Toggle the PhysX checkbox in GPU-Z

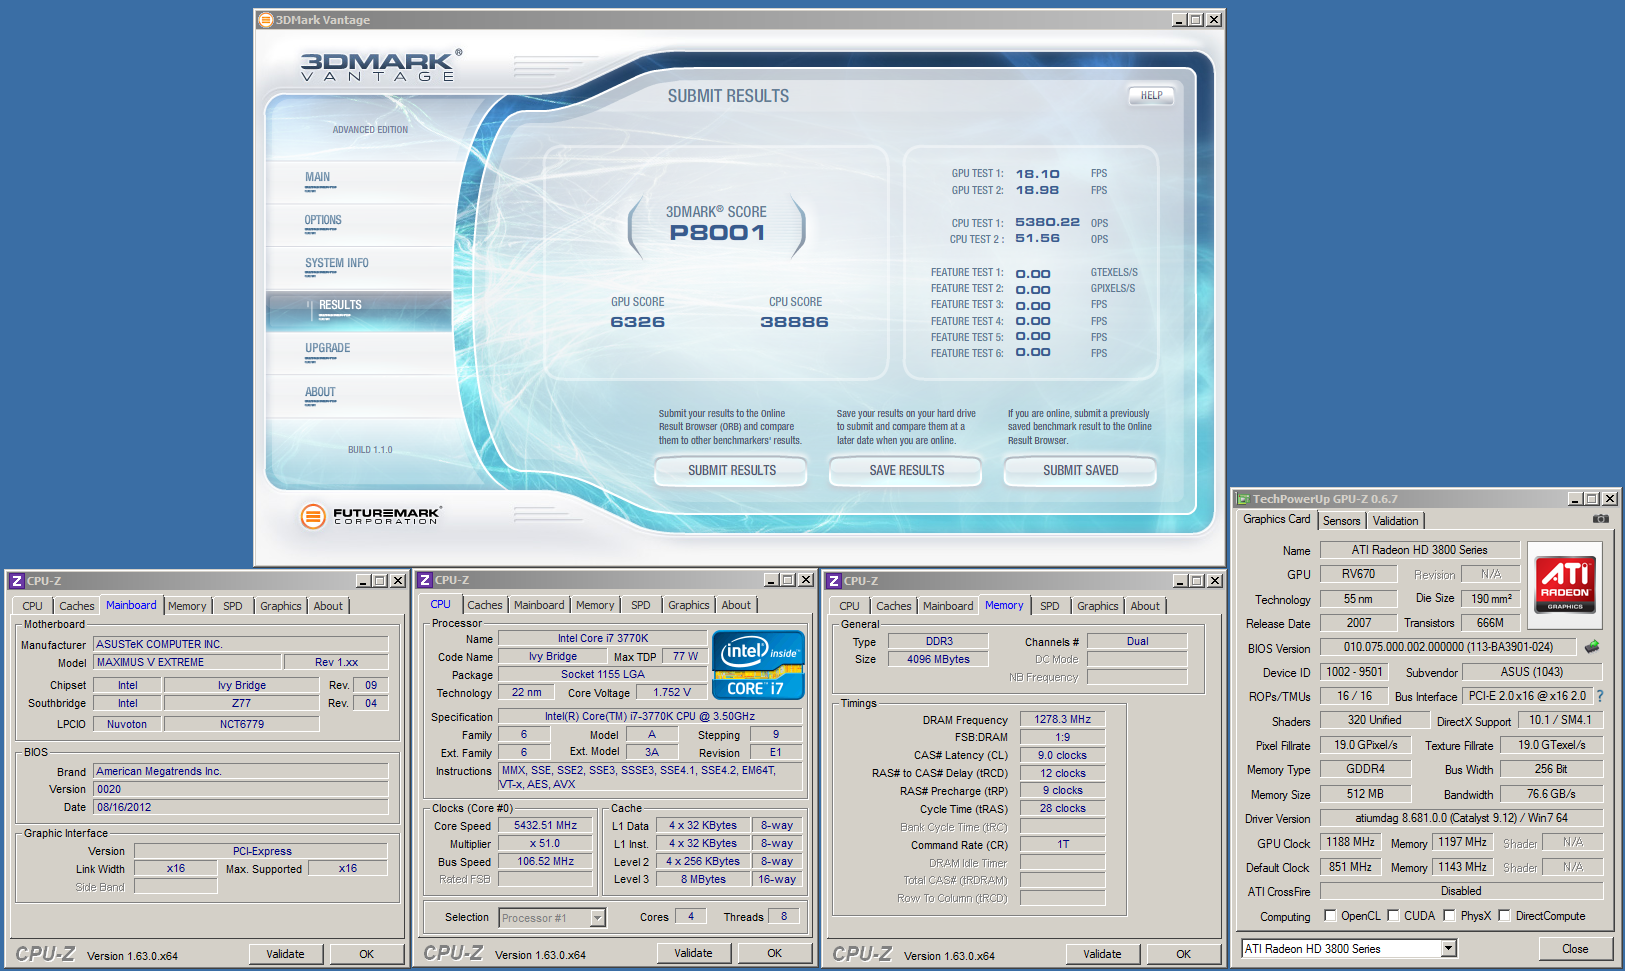coord(1449,915)
